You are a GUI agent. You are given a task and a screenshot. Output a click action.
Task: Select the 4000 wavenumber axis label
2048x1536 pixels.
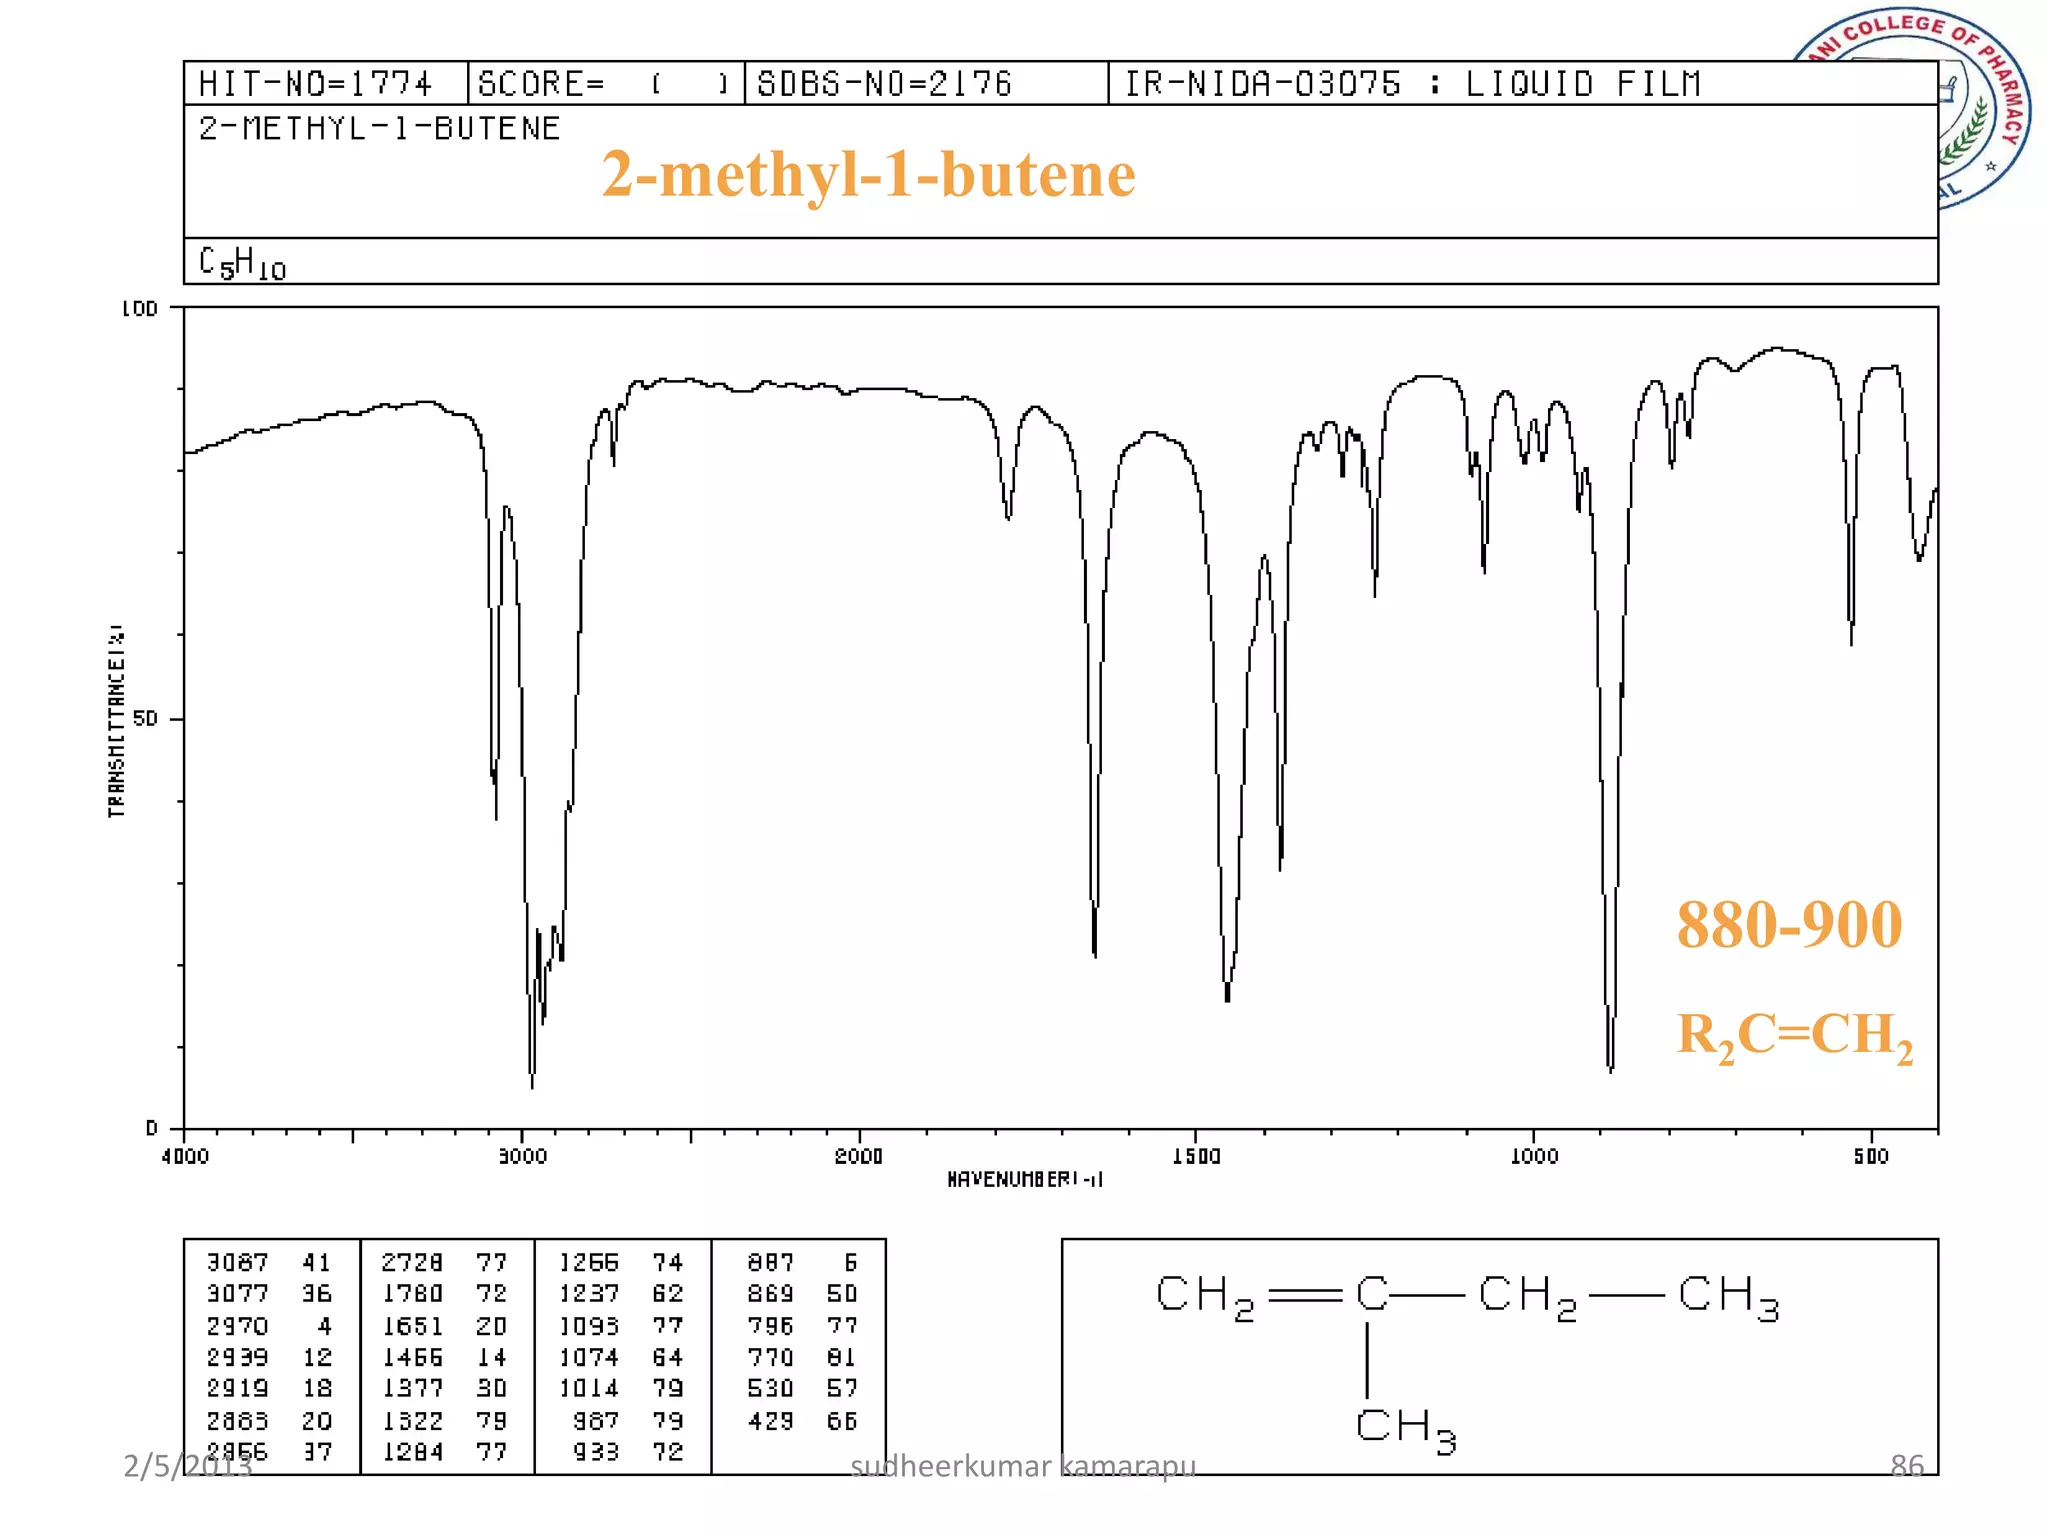(x=185, y=1157)
